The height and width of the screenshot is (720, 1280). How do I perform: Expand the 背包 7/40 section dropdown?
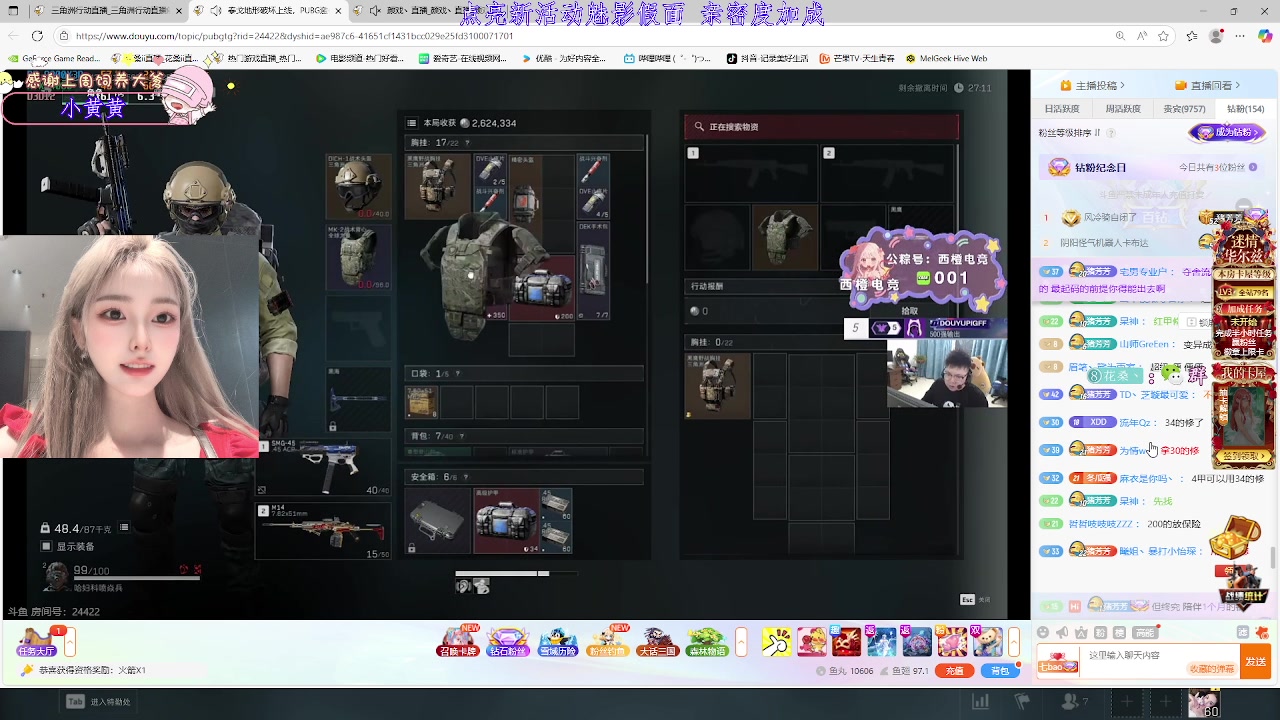[462, 437]
